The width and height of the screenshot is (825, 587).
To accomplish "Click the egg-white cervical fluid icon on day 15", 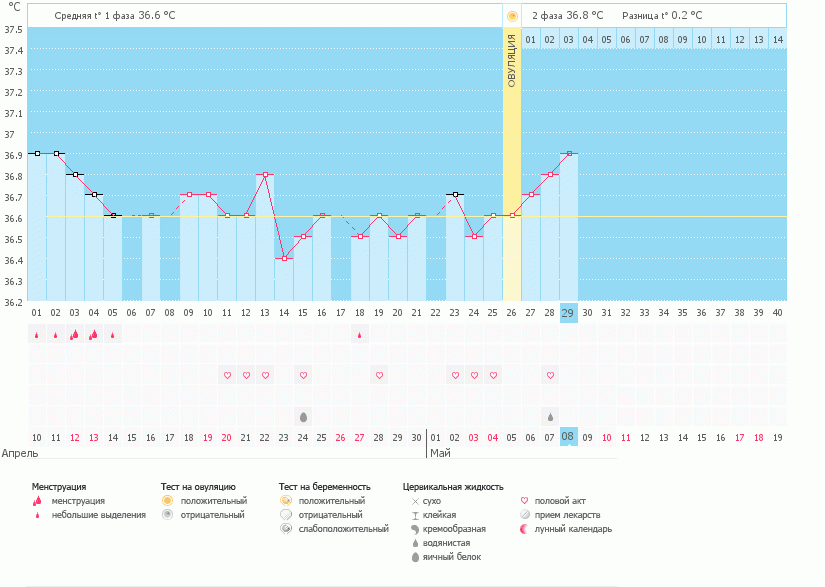I will pos(303,416).
